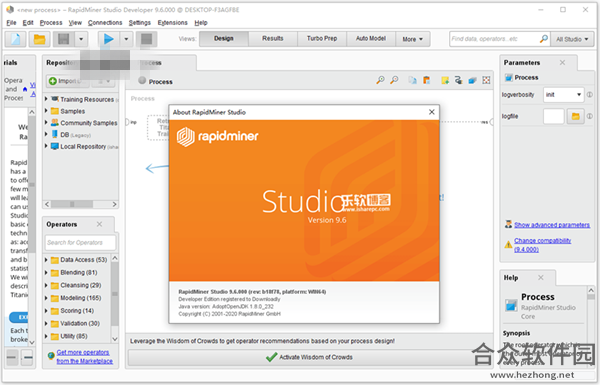Click the Help panel scrollbar thumb
The height and width of the screenshot is (385, 600).
point(591,297)
